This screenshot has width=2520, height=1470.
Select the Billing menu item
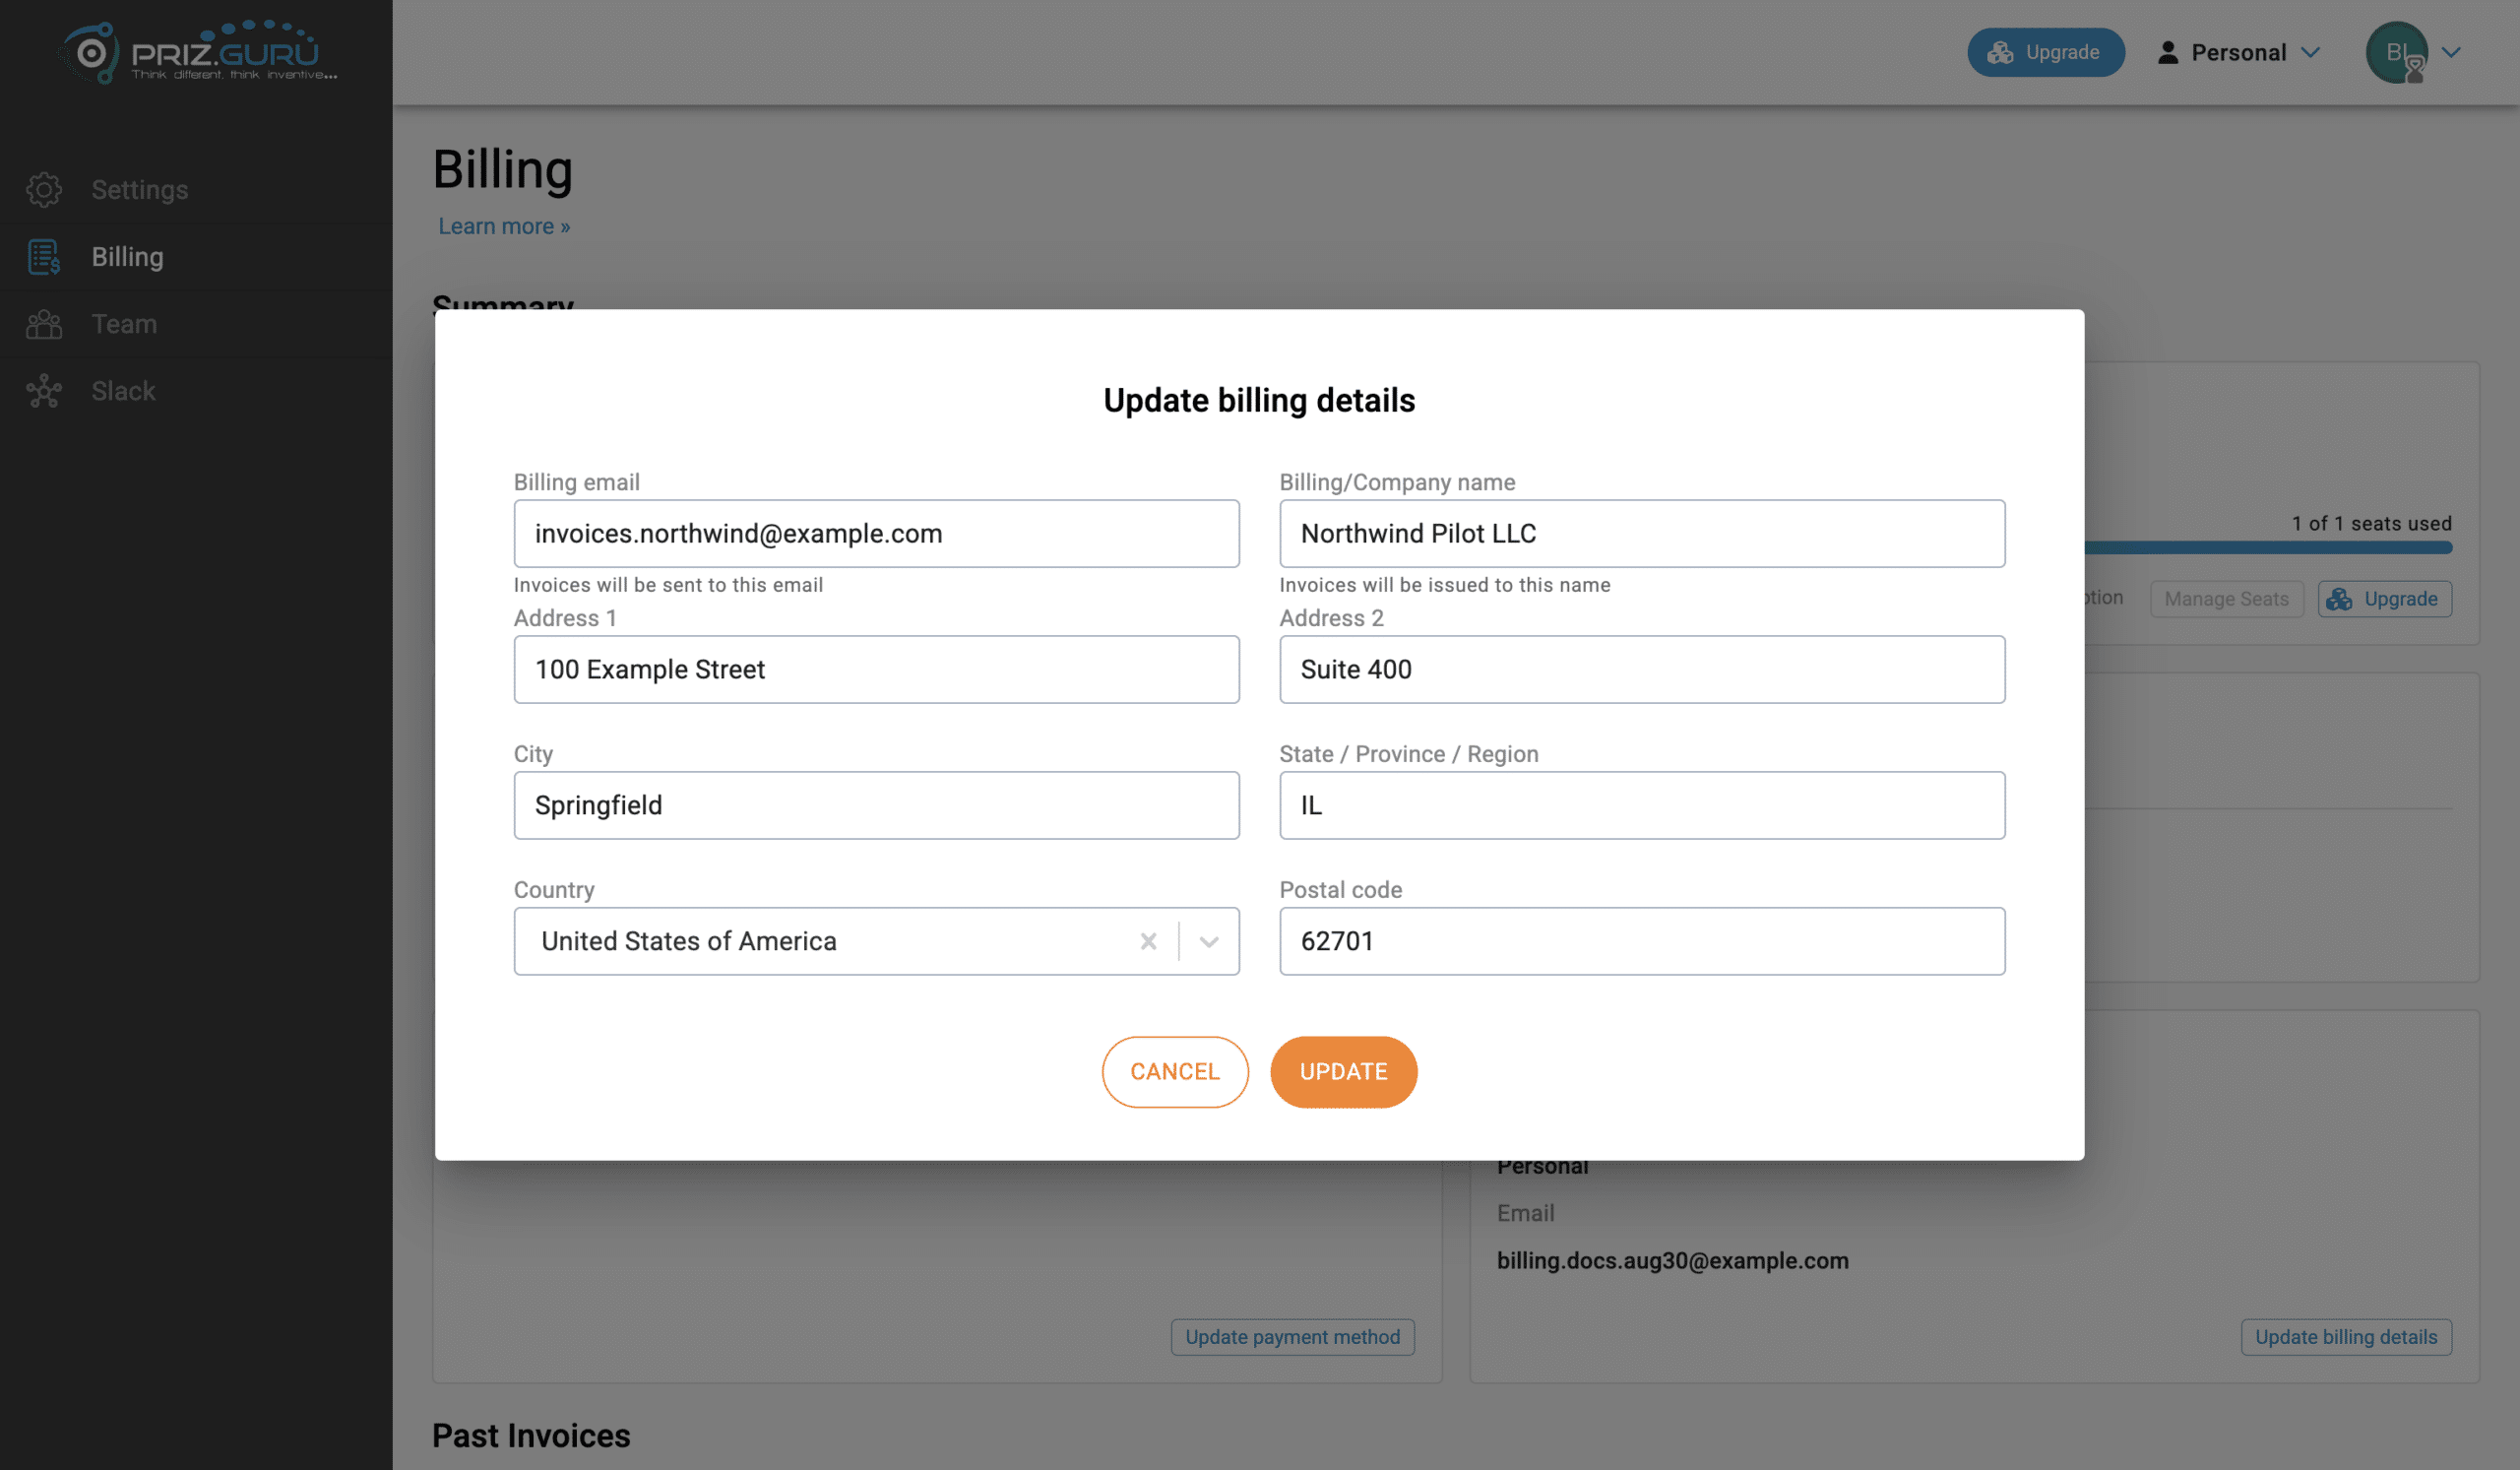tap(196, 257)
